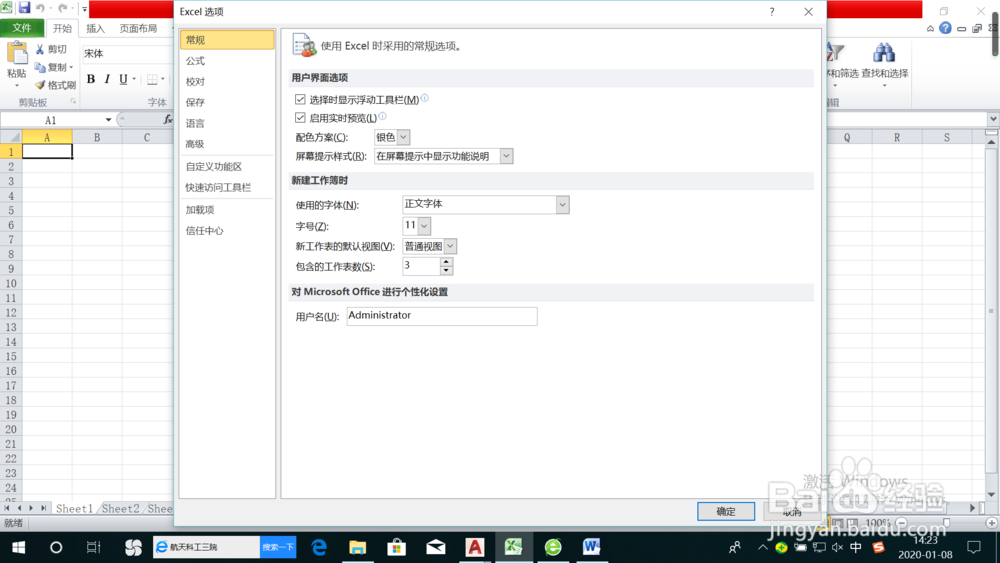Toggle Underline formatting in ribbon
1000x563 pixels.
point(123,79)
